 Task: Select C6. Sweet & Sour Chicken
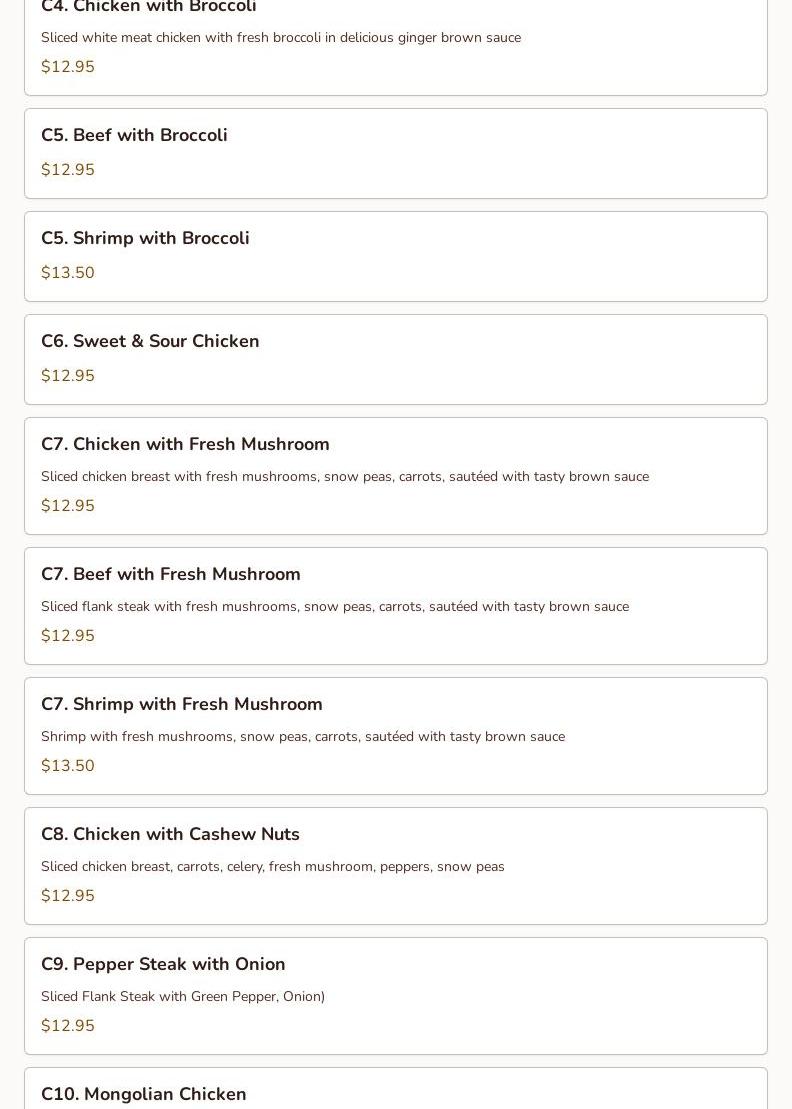pyautogui.click(x=396, y=359)
